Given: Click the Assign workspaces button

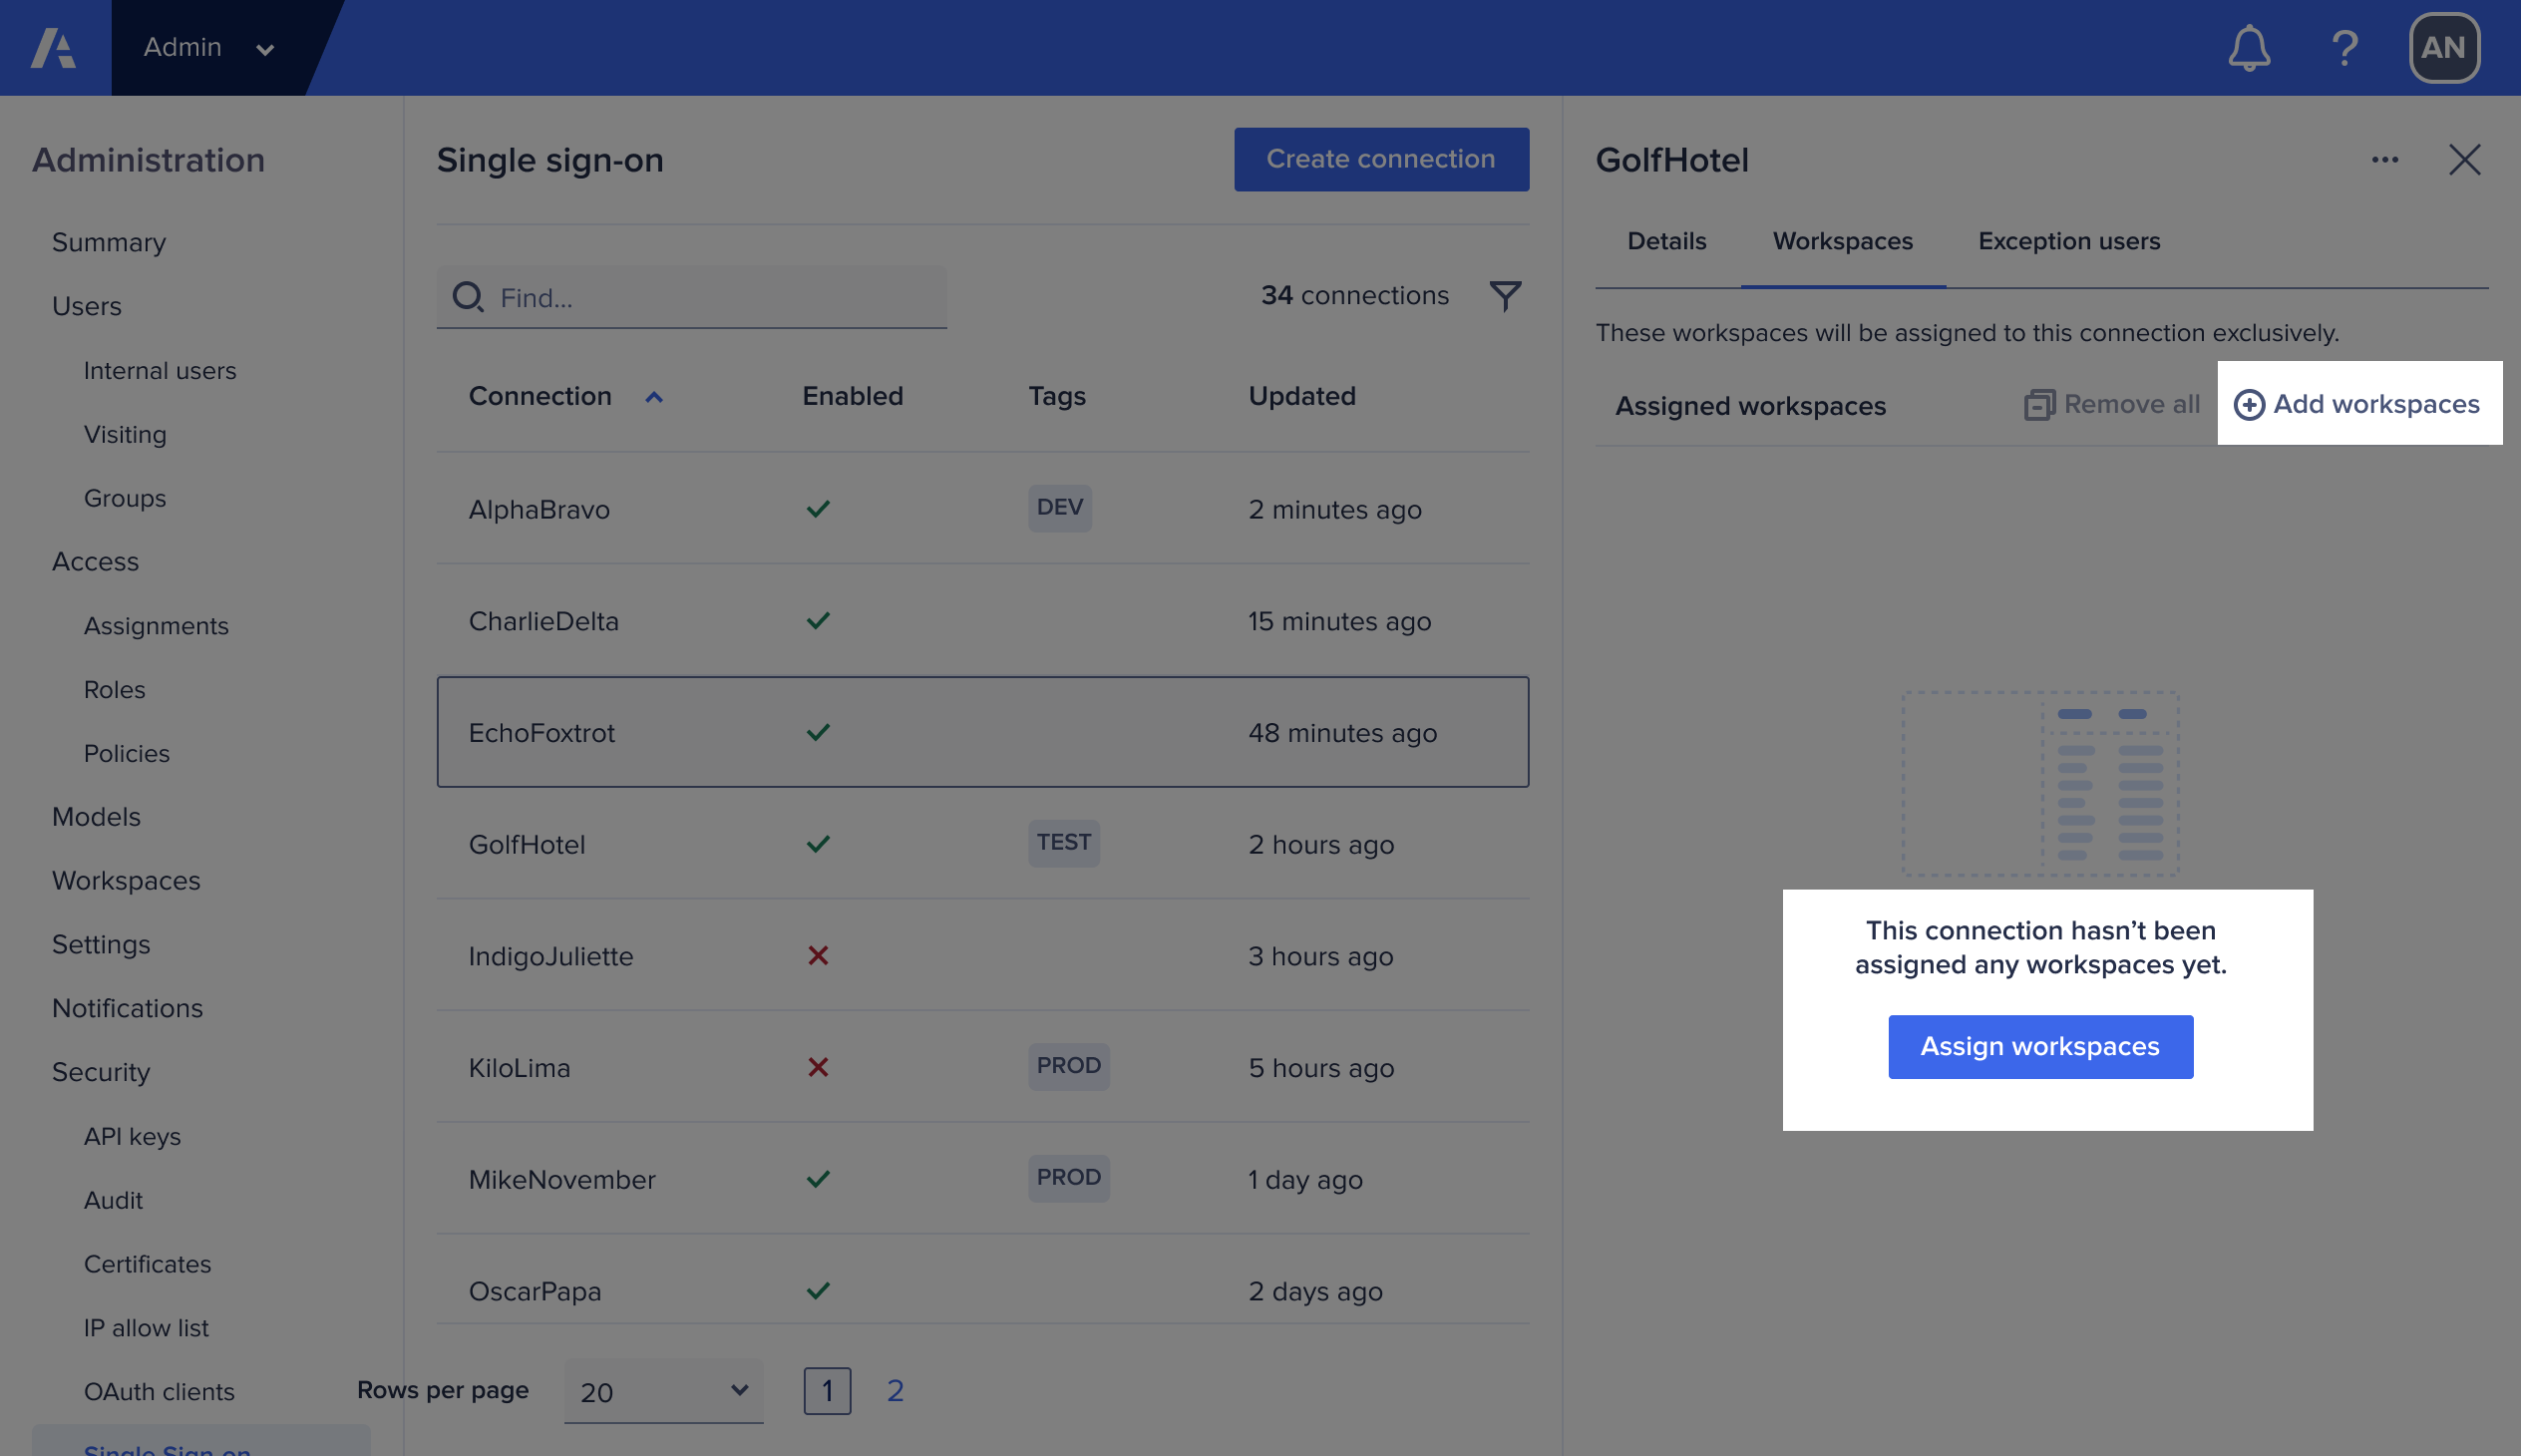Looking at the screenshot, I should [x=2040, y=1046].
